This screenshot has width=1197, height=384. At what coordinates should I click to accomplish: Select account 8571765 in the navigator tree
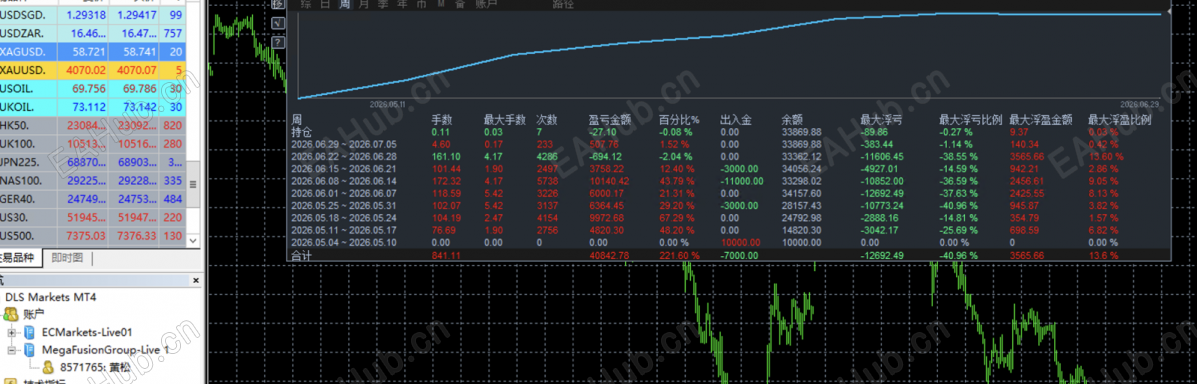click(94, 368)
